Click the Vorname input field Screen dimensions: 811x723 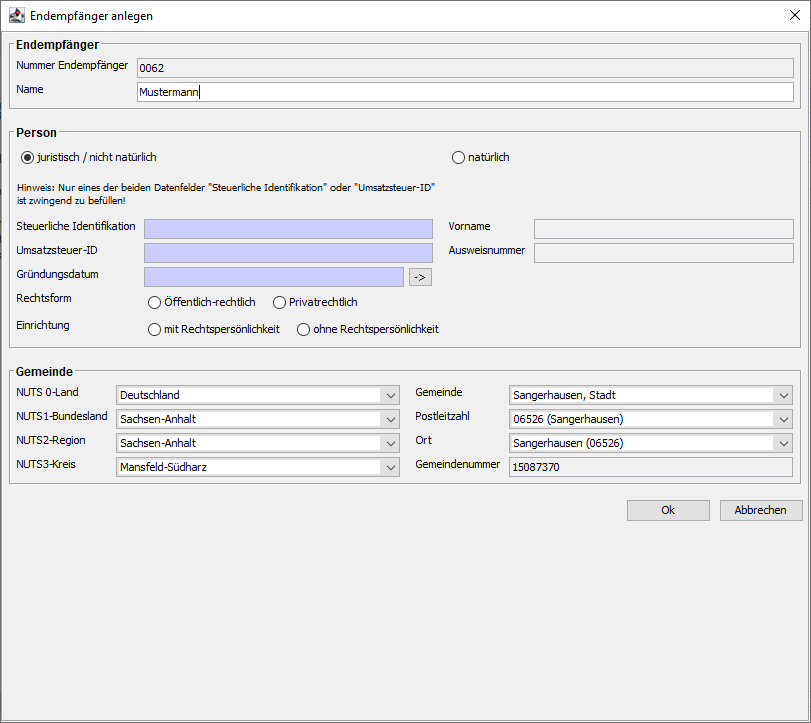[664, 229]
